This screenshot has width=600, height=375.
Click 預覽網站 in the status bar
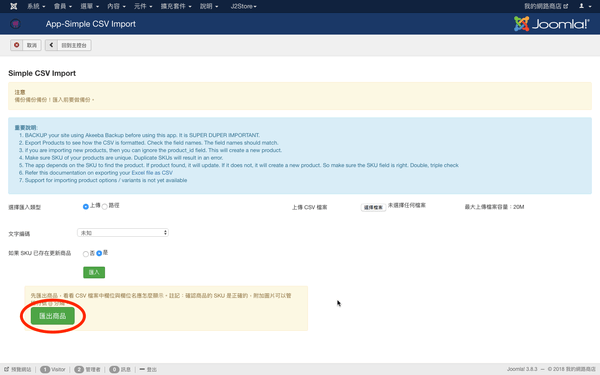[x=18, y=369]
